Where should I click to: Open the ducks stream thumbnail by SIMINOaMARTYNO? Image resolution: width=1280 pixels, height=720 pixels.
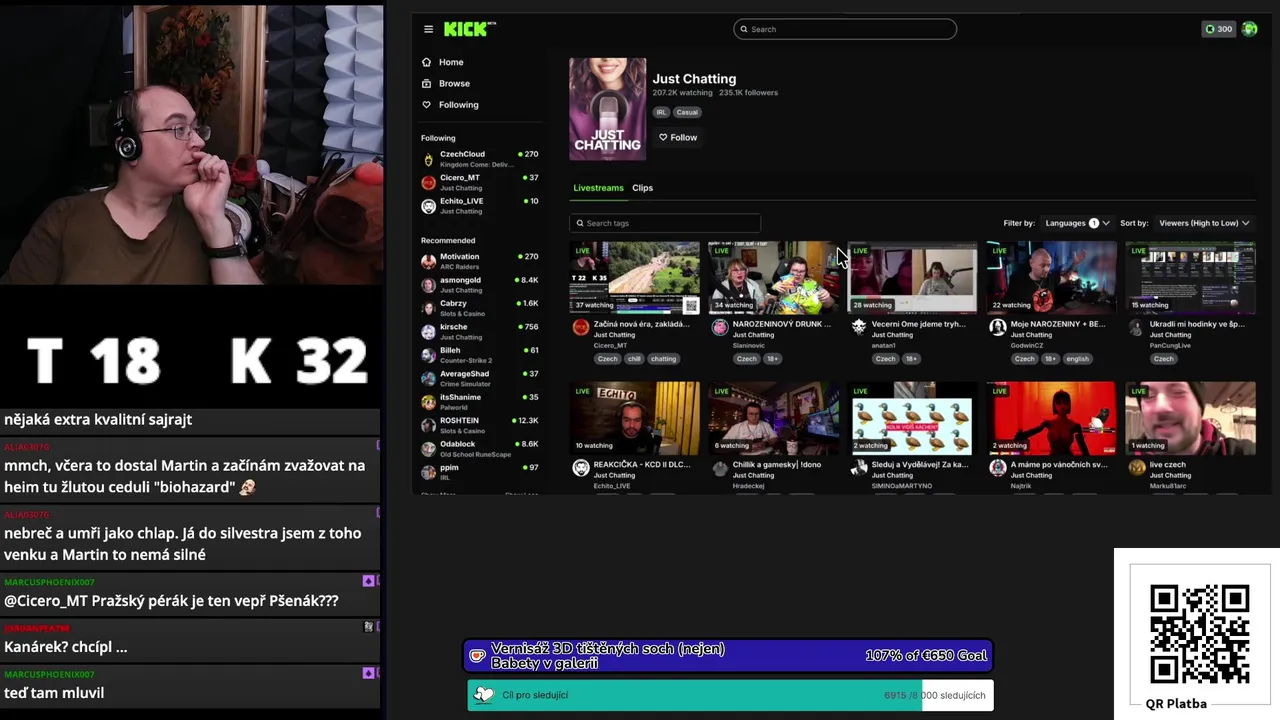tap(913, 418)
